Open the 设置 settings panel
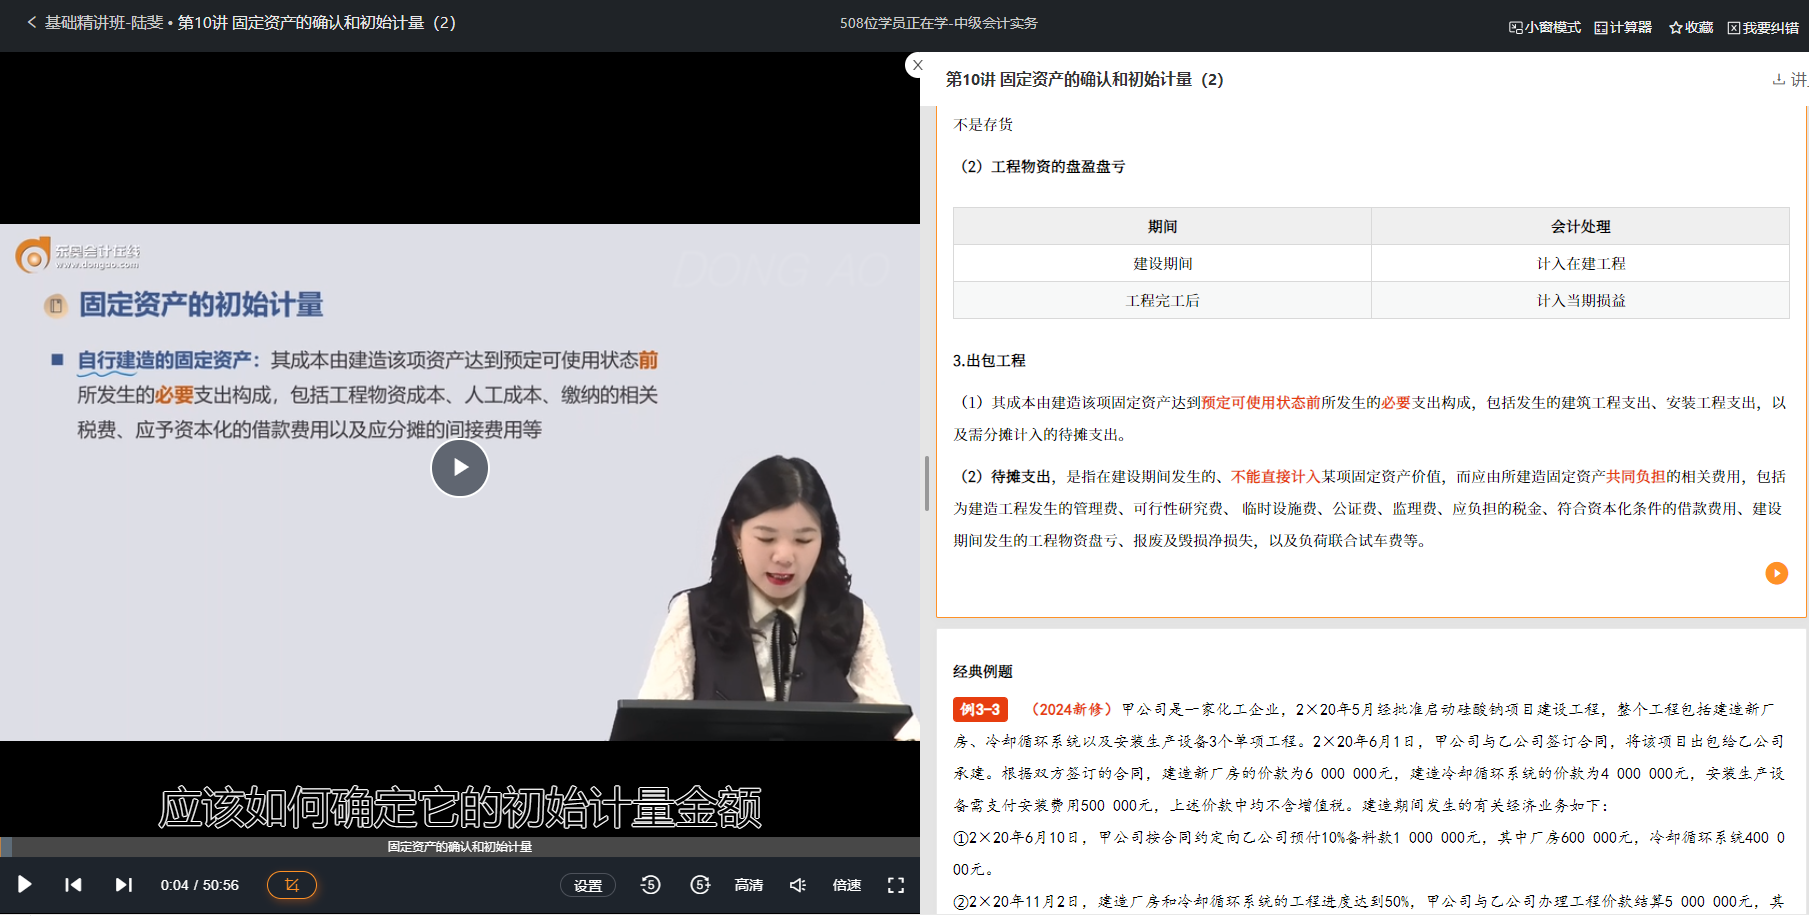Screen dimensions: 1809x916 click(x=588, y=885)
